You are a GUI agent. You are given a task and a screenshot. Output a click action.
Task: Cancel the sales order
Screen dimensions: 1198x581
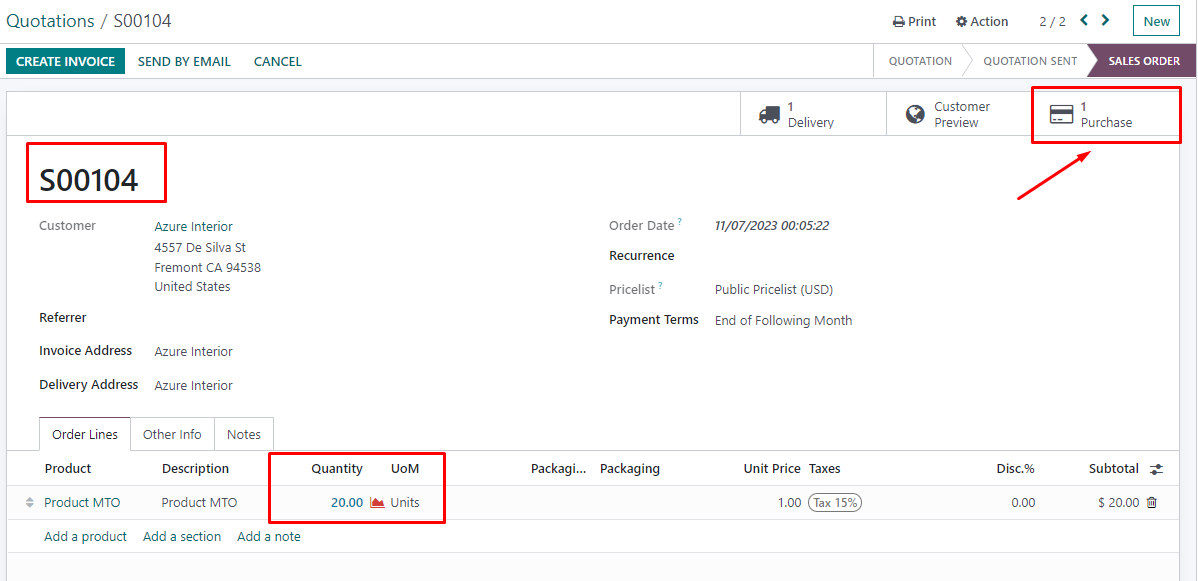277,62
